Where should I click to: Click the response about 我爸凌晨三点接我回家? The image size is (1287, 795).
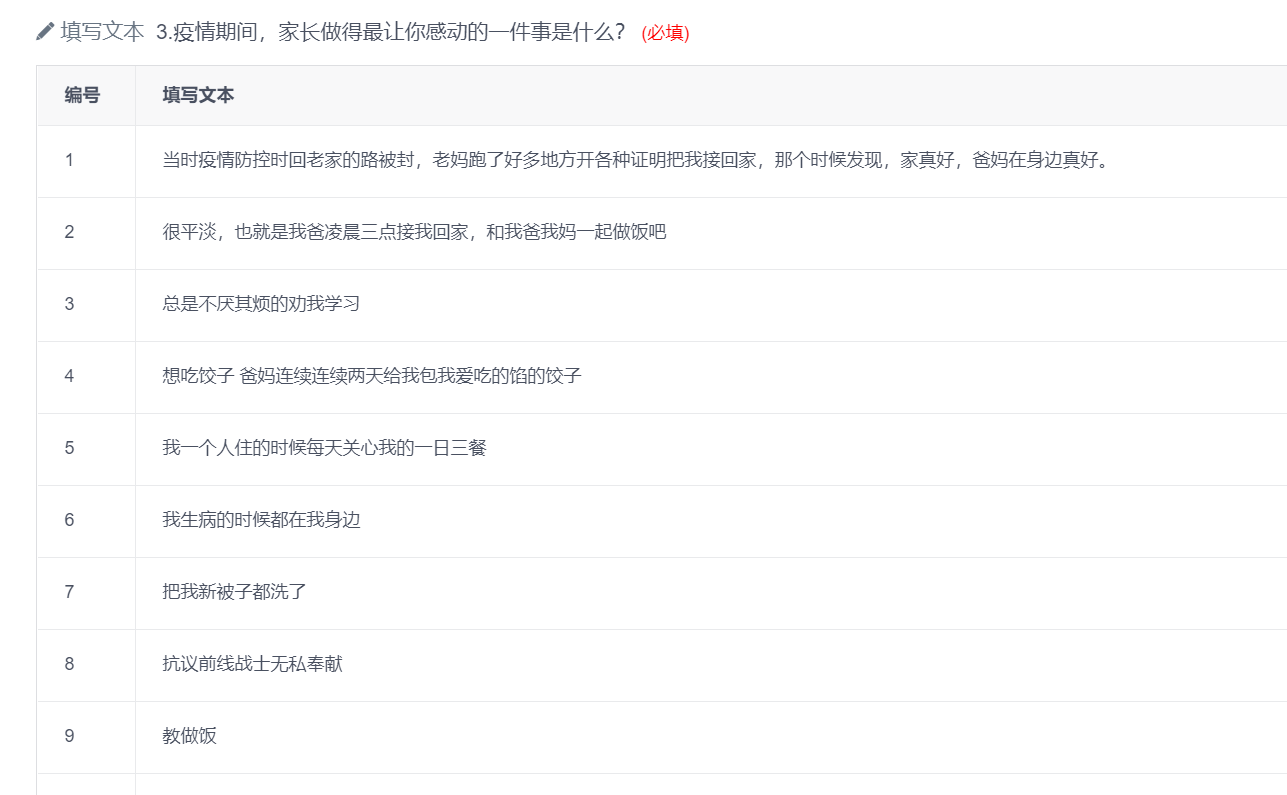(414, 232)
